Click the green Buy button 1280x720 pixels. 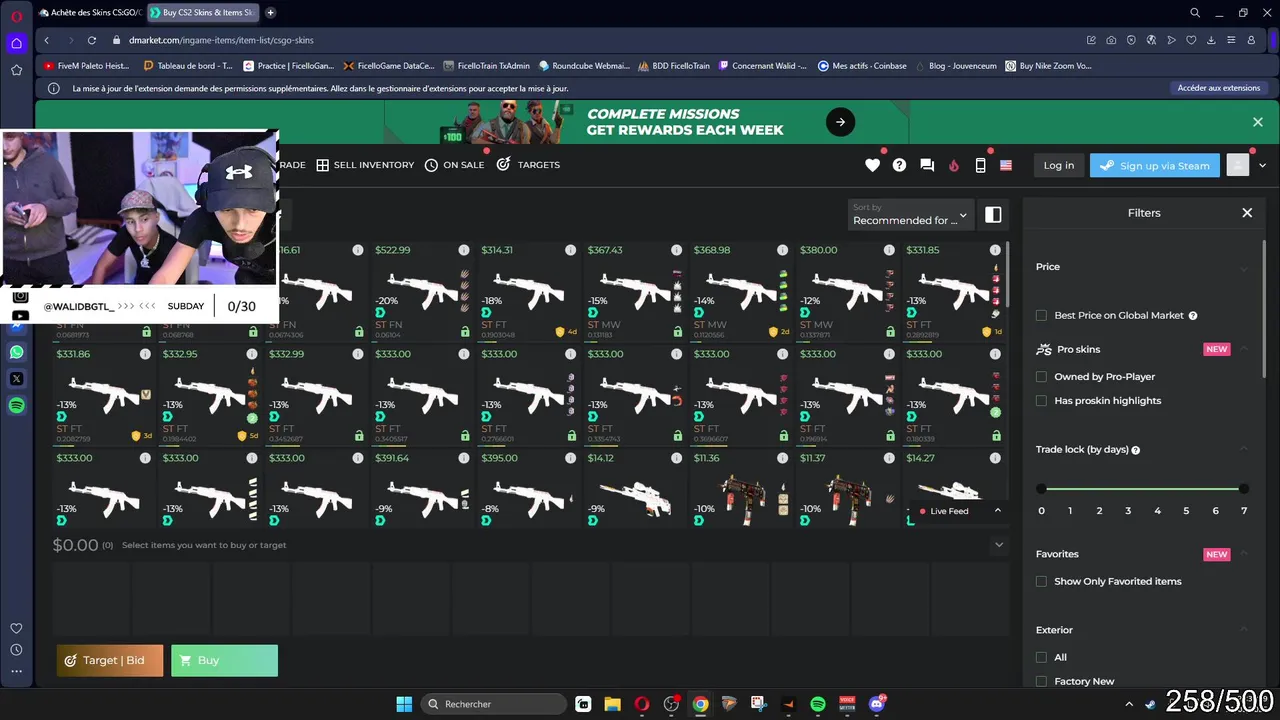pos(224,660)
